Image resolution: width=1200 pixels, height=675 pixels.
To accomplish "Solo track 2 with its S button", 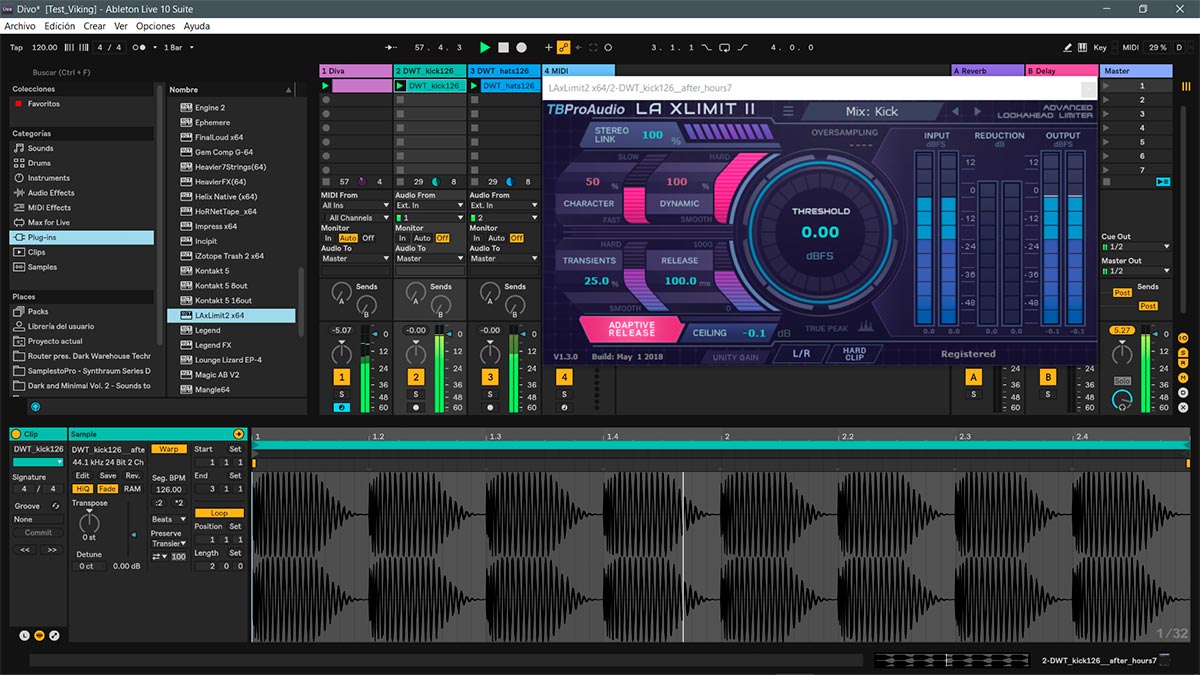I will [x=416, y=394].
